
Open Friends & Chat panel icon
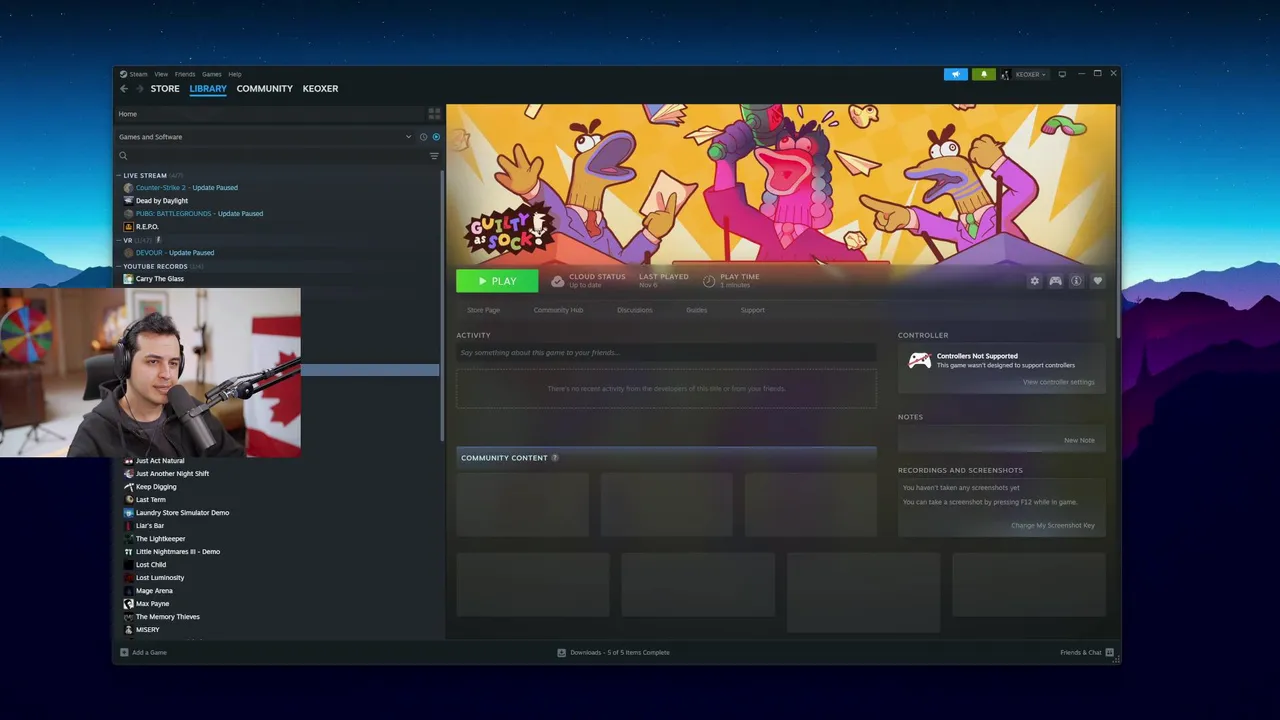click(1109, 652)
